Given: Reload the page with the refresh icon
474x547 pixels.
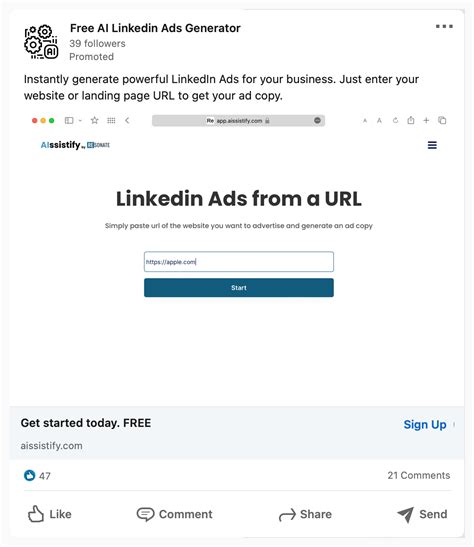Looking at the screenshot, I should 395,121.
